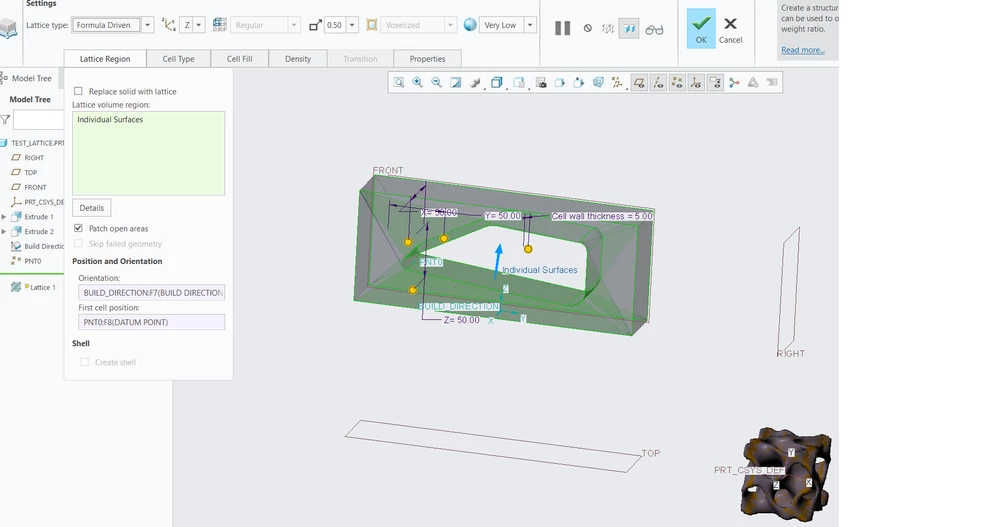Viewport: 998px width, 527px height.
Task: Switch to the Density tab
Action: (x=298, y=59)
